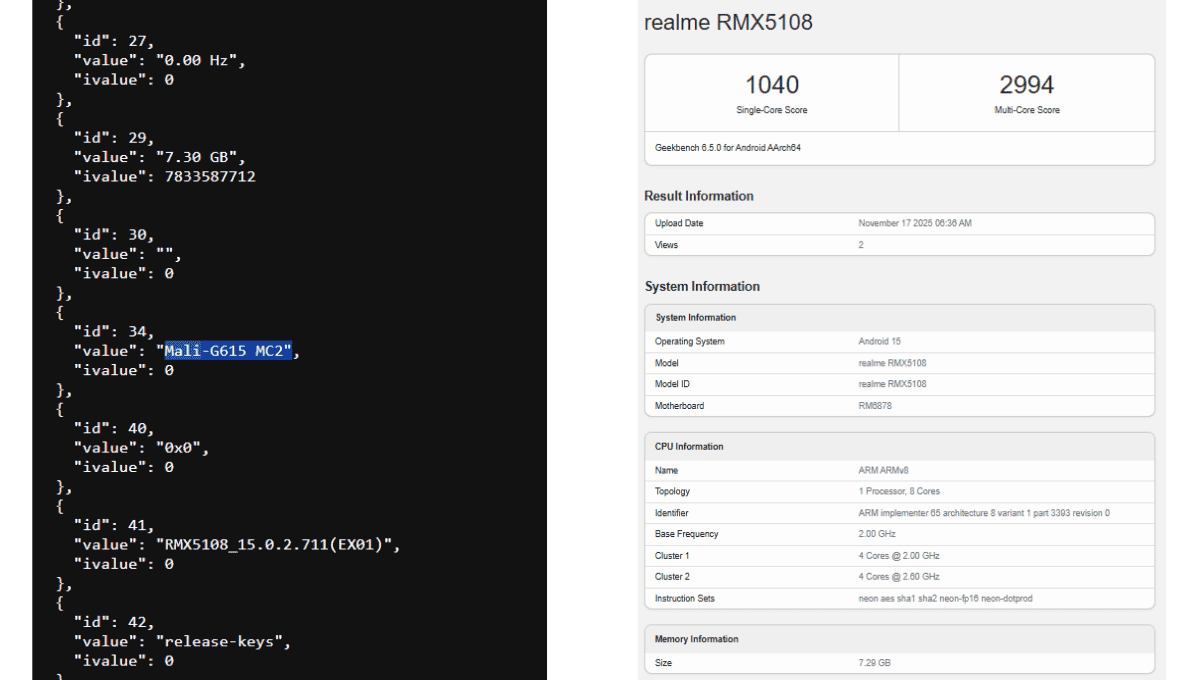The image size is (1200, 680).
Task: Click the CPU "Name" row label
Action: (666, 470)
